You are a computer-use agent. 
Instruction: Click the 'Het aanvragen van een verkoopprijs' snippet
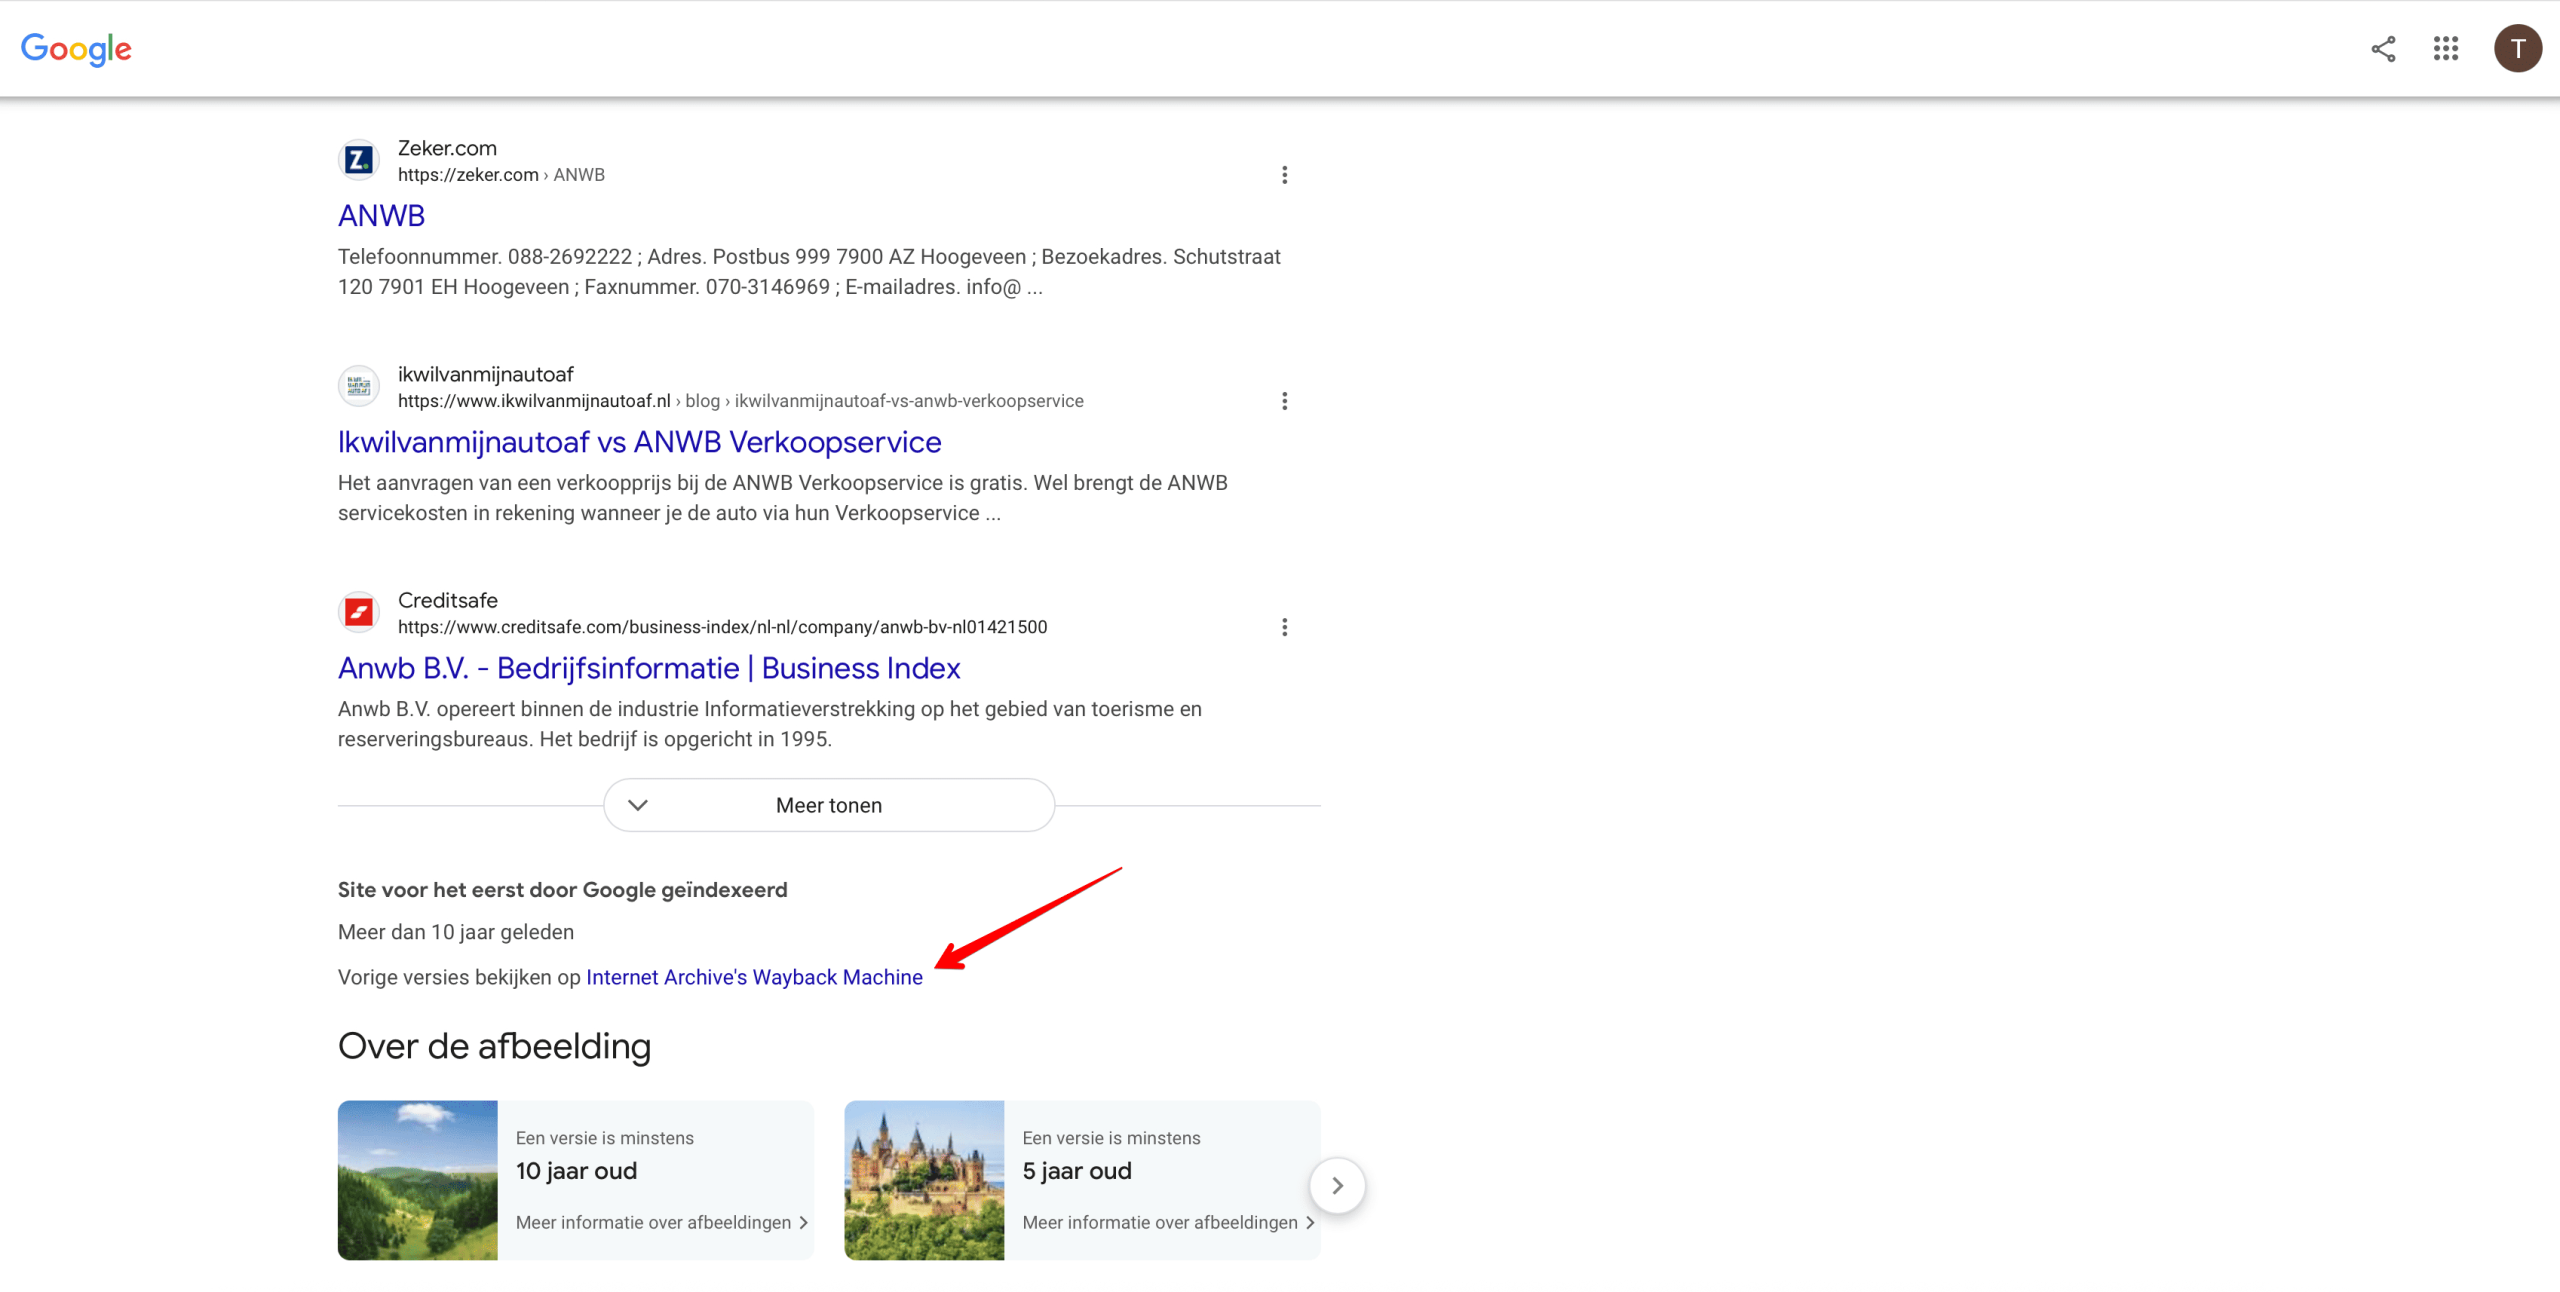(x=783, y=498)
